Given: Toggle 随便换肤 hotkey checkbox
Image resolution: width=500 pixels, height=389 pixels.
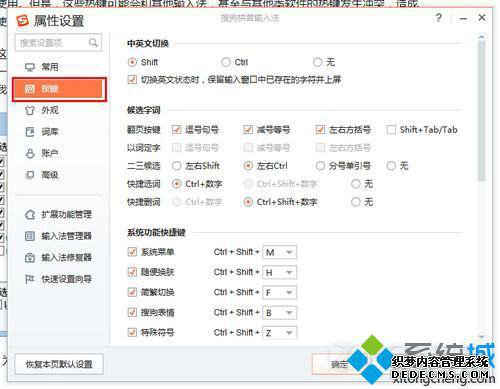Looking at the screenshot, I should [x=132, y=272].
